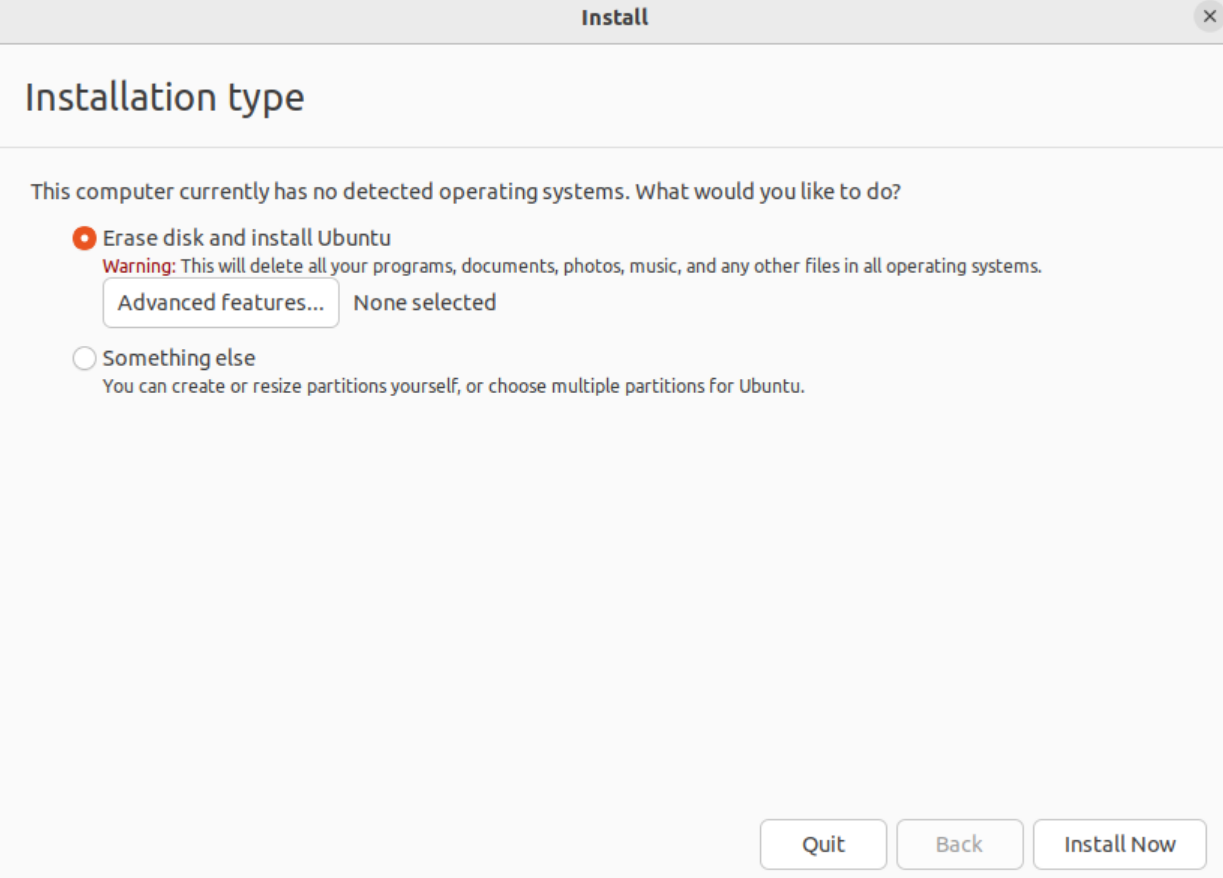Viewport: 1223px width, 878px height.
Task: Click the red Warning label text
Action: tap(140, 267)
